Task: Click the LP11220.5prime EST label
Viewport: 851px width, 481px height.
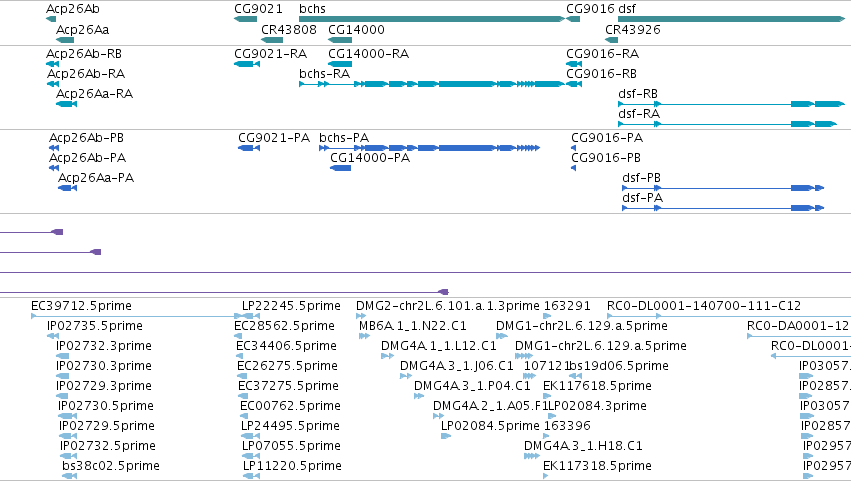Action: [293, 466]
